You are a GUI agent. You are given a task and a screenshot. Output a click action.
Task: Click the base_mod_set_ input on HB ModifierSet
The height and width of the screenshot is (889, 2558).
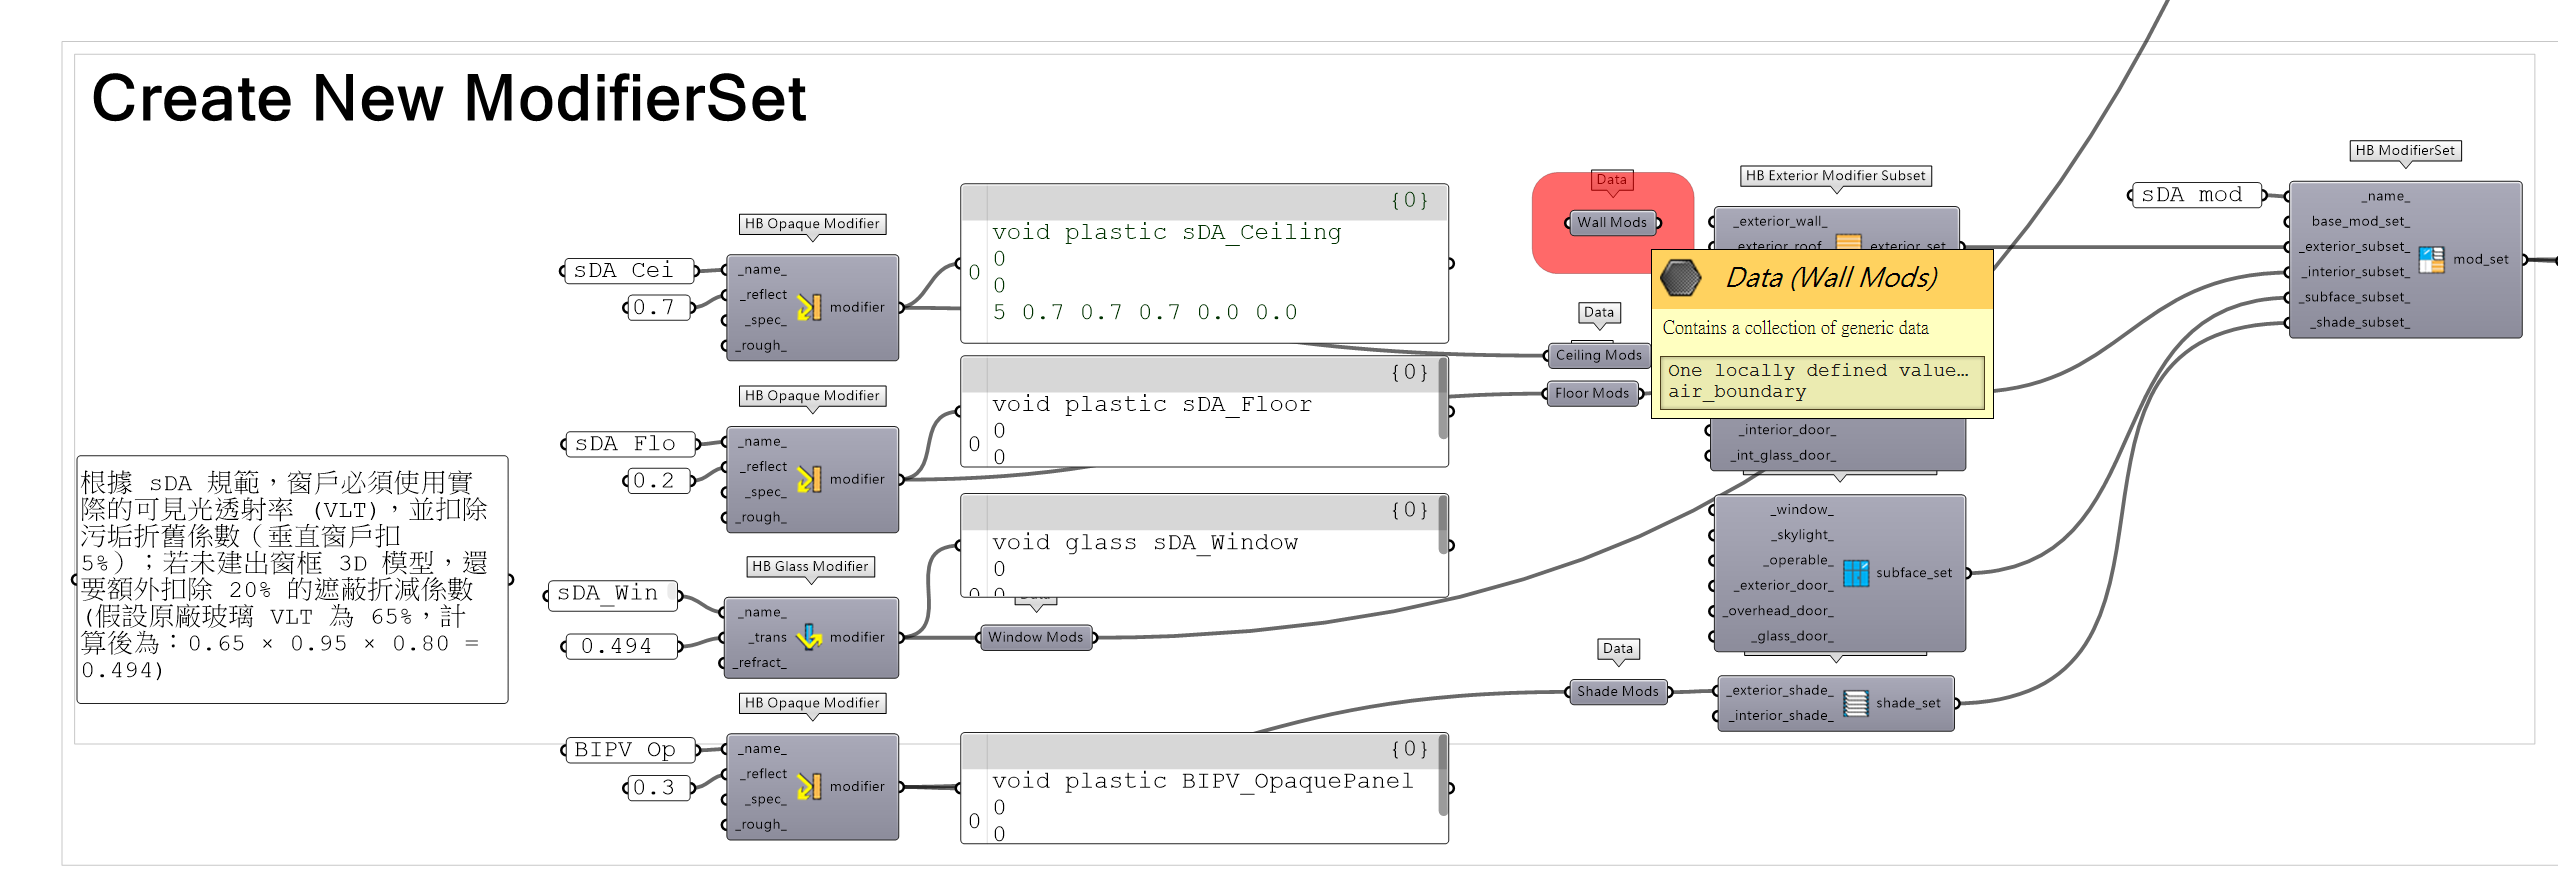click(2359, 221)
